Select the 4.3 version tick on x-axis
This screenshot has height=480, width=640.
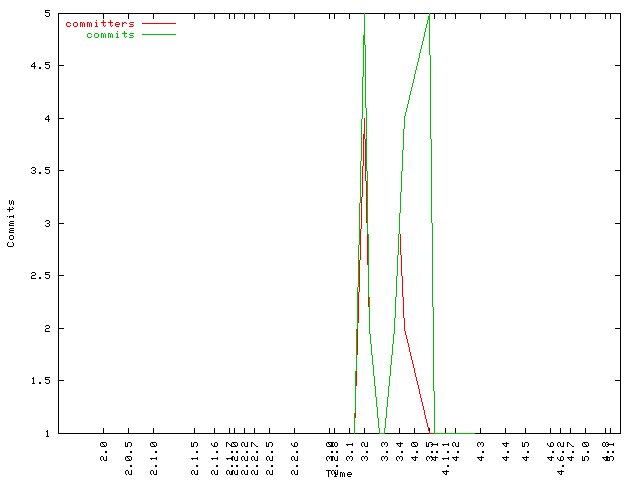pyautogui.click(x=480, y=449)
